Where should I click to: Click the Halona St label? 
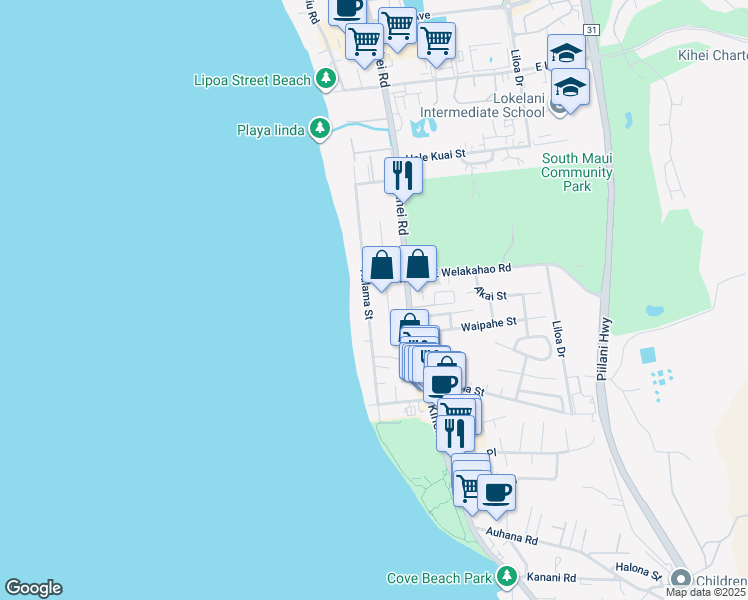(x=639, y=571)
